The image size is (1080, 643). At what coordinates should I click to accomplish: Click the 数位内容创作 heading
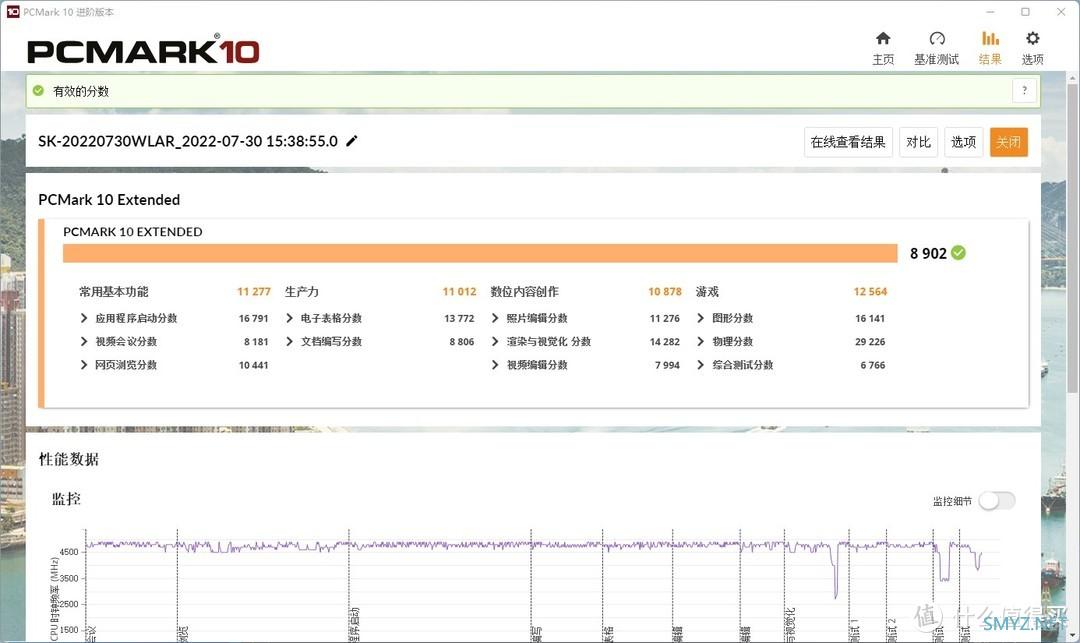coord(524,292)
